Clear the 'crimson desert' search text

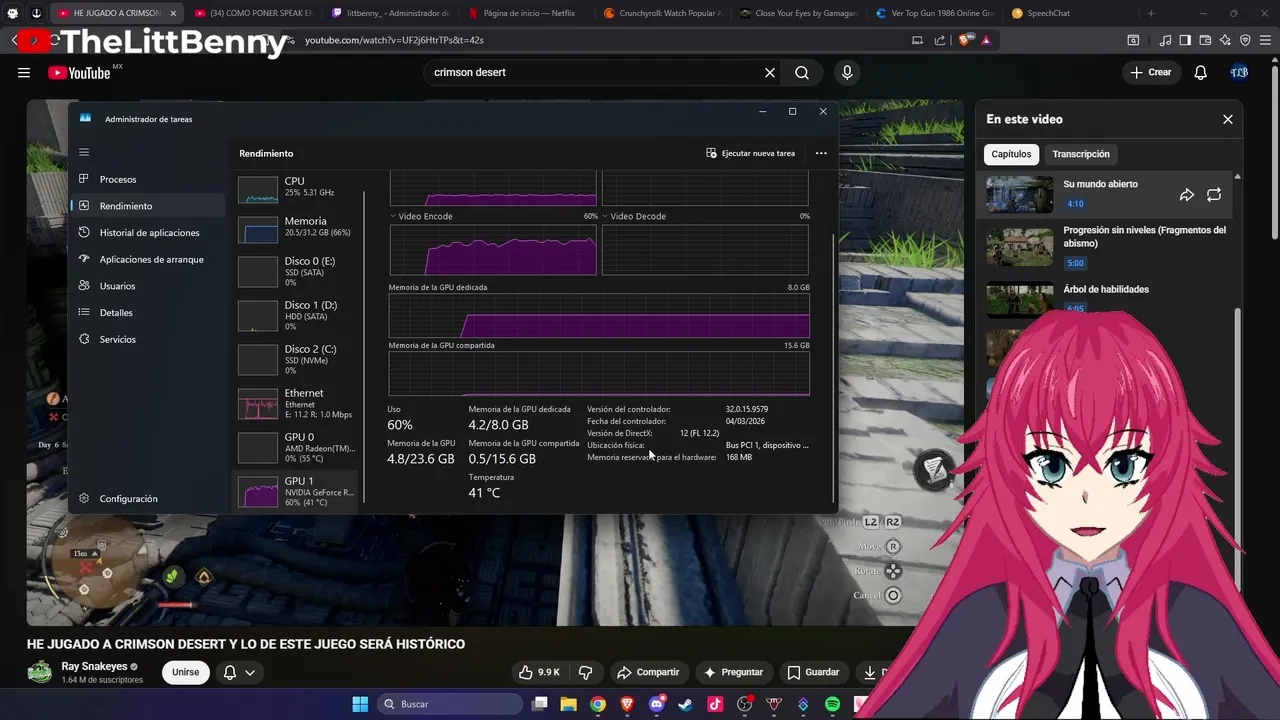(770, 72)
